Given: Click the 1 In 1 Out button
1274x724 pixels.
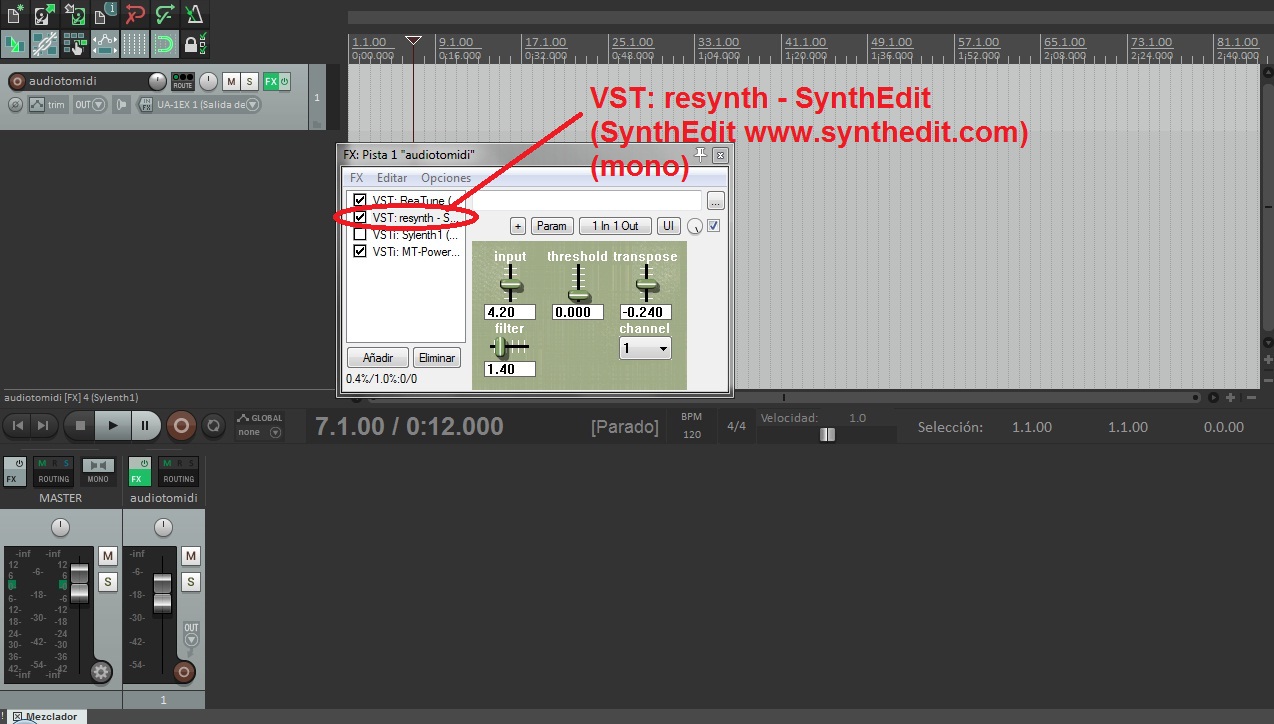Looking at the screenshot, I should click(615, 226).
